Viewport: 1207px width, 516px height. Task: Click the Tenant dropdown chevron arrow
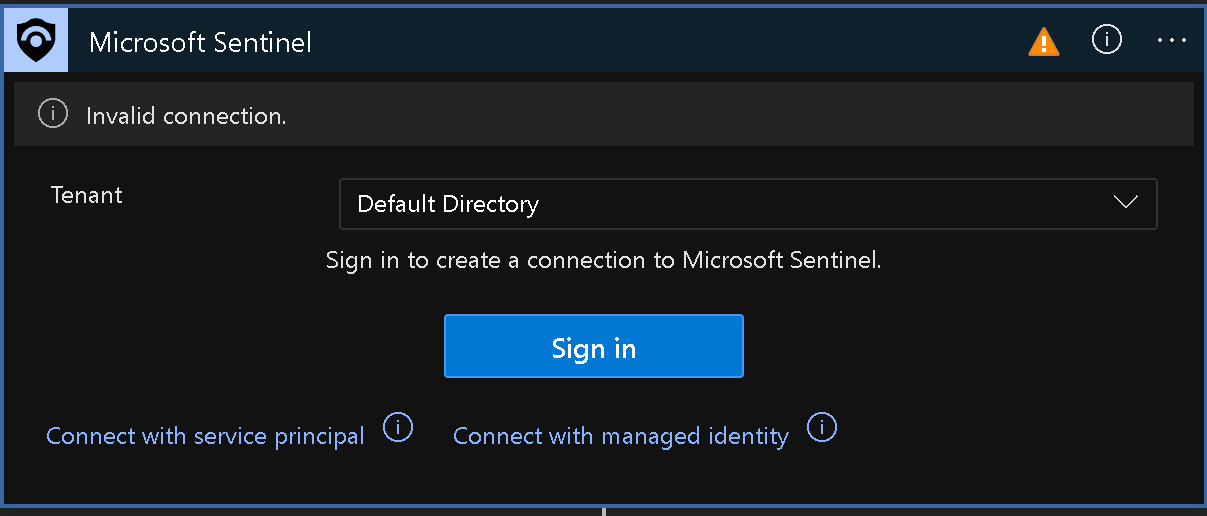pyautogui.click(x=1125, y=203)
